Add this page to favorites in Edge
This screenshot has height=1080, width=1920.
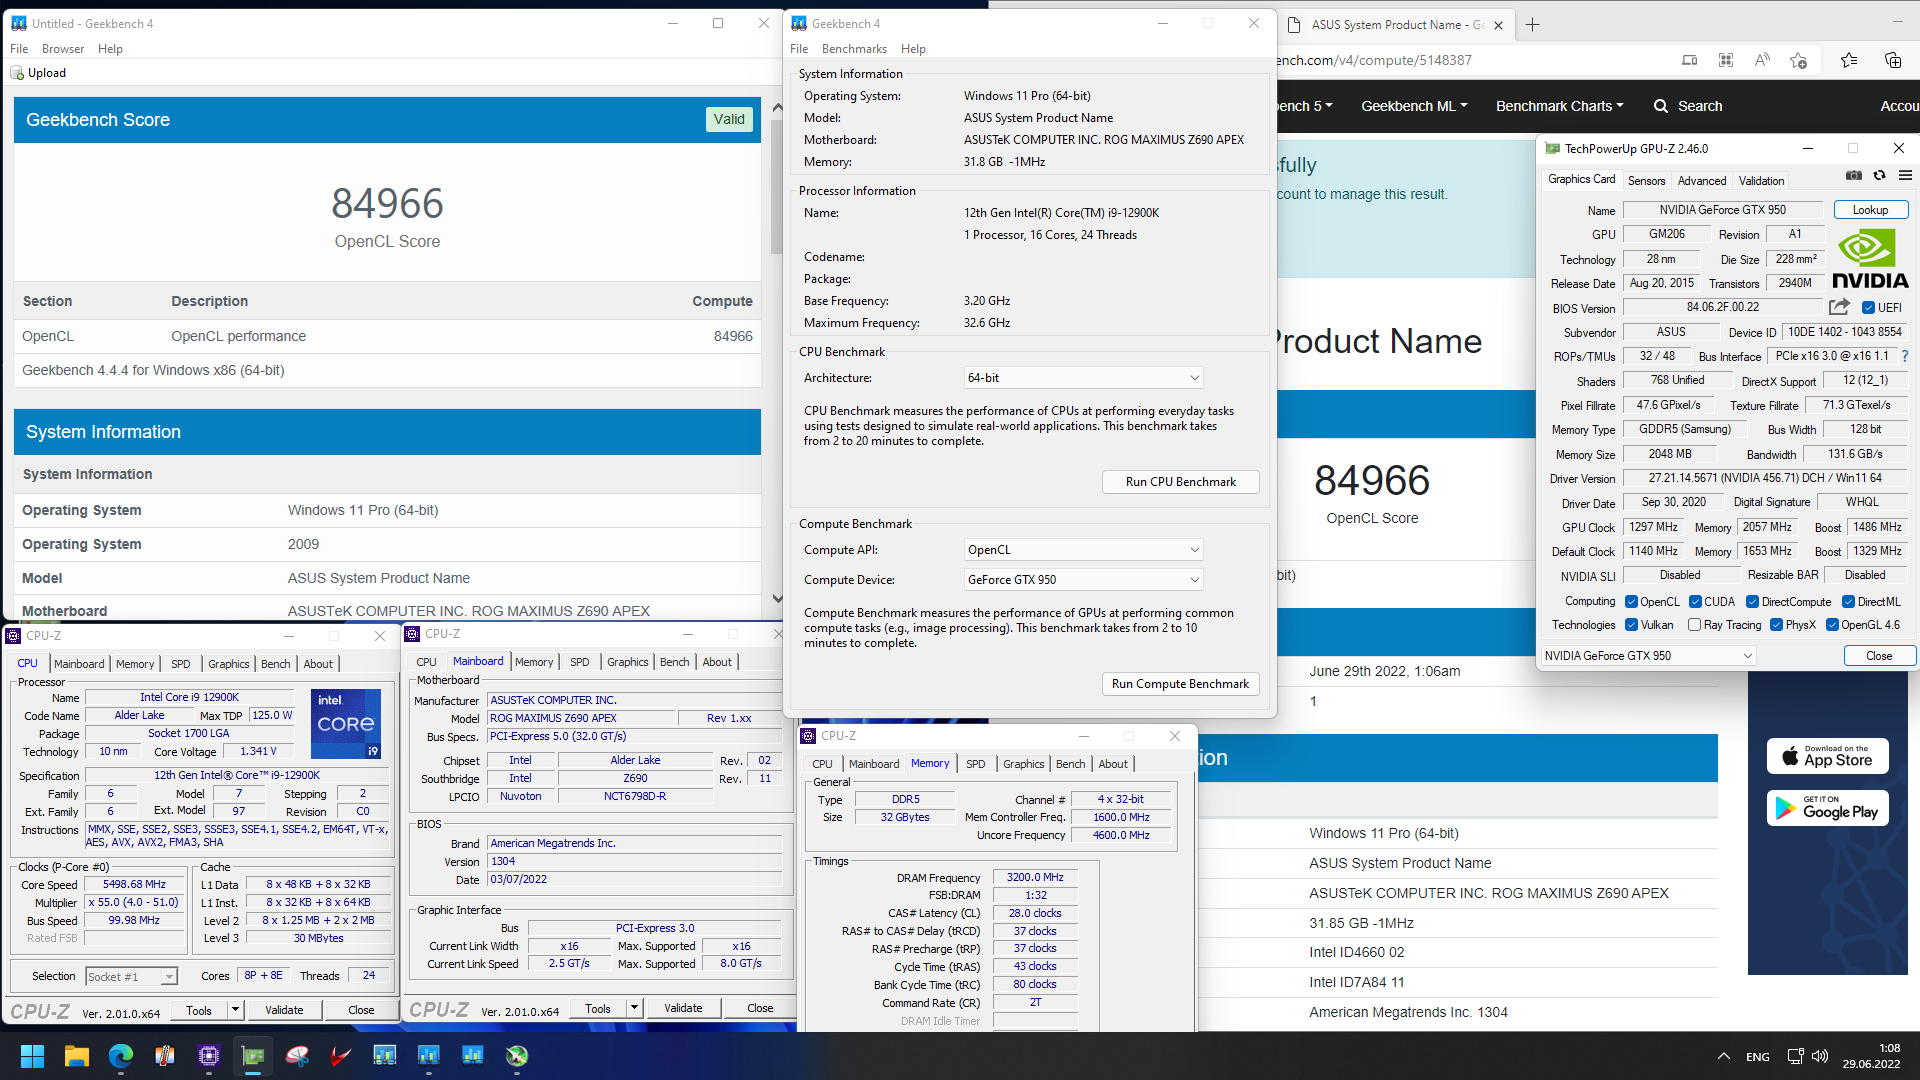point(1798,60)
